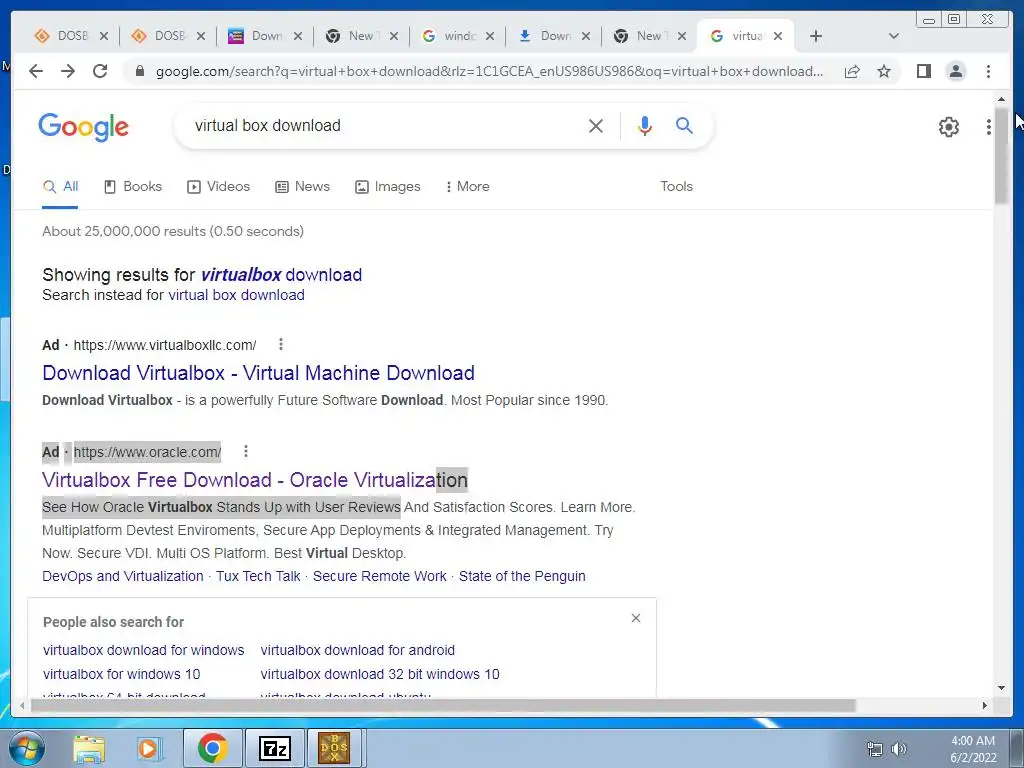Select the Books results tab
This screenshot has width=1024, height=768.
[133, 186]
